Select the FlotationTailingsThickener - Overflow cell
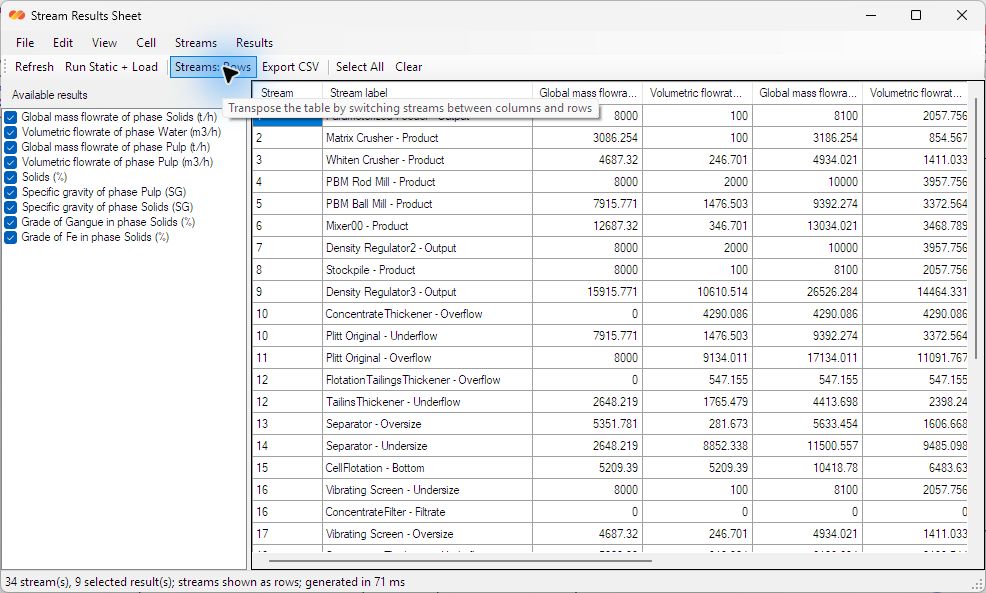This screenshot has height=593, width=986. (427, 380)
